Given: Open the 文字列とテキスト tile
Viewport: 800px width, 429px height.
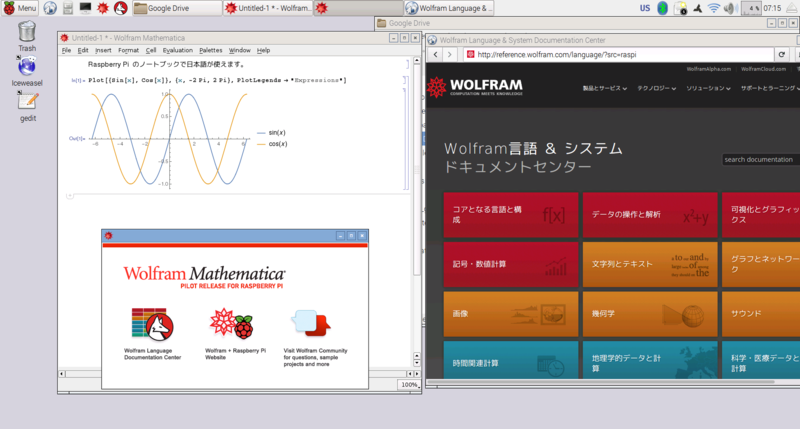Looking at the screenshot, I should click(x=649, y=264).
